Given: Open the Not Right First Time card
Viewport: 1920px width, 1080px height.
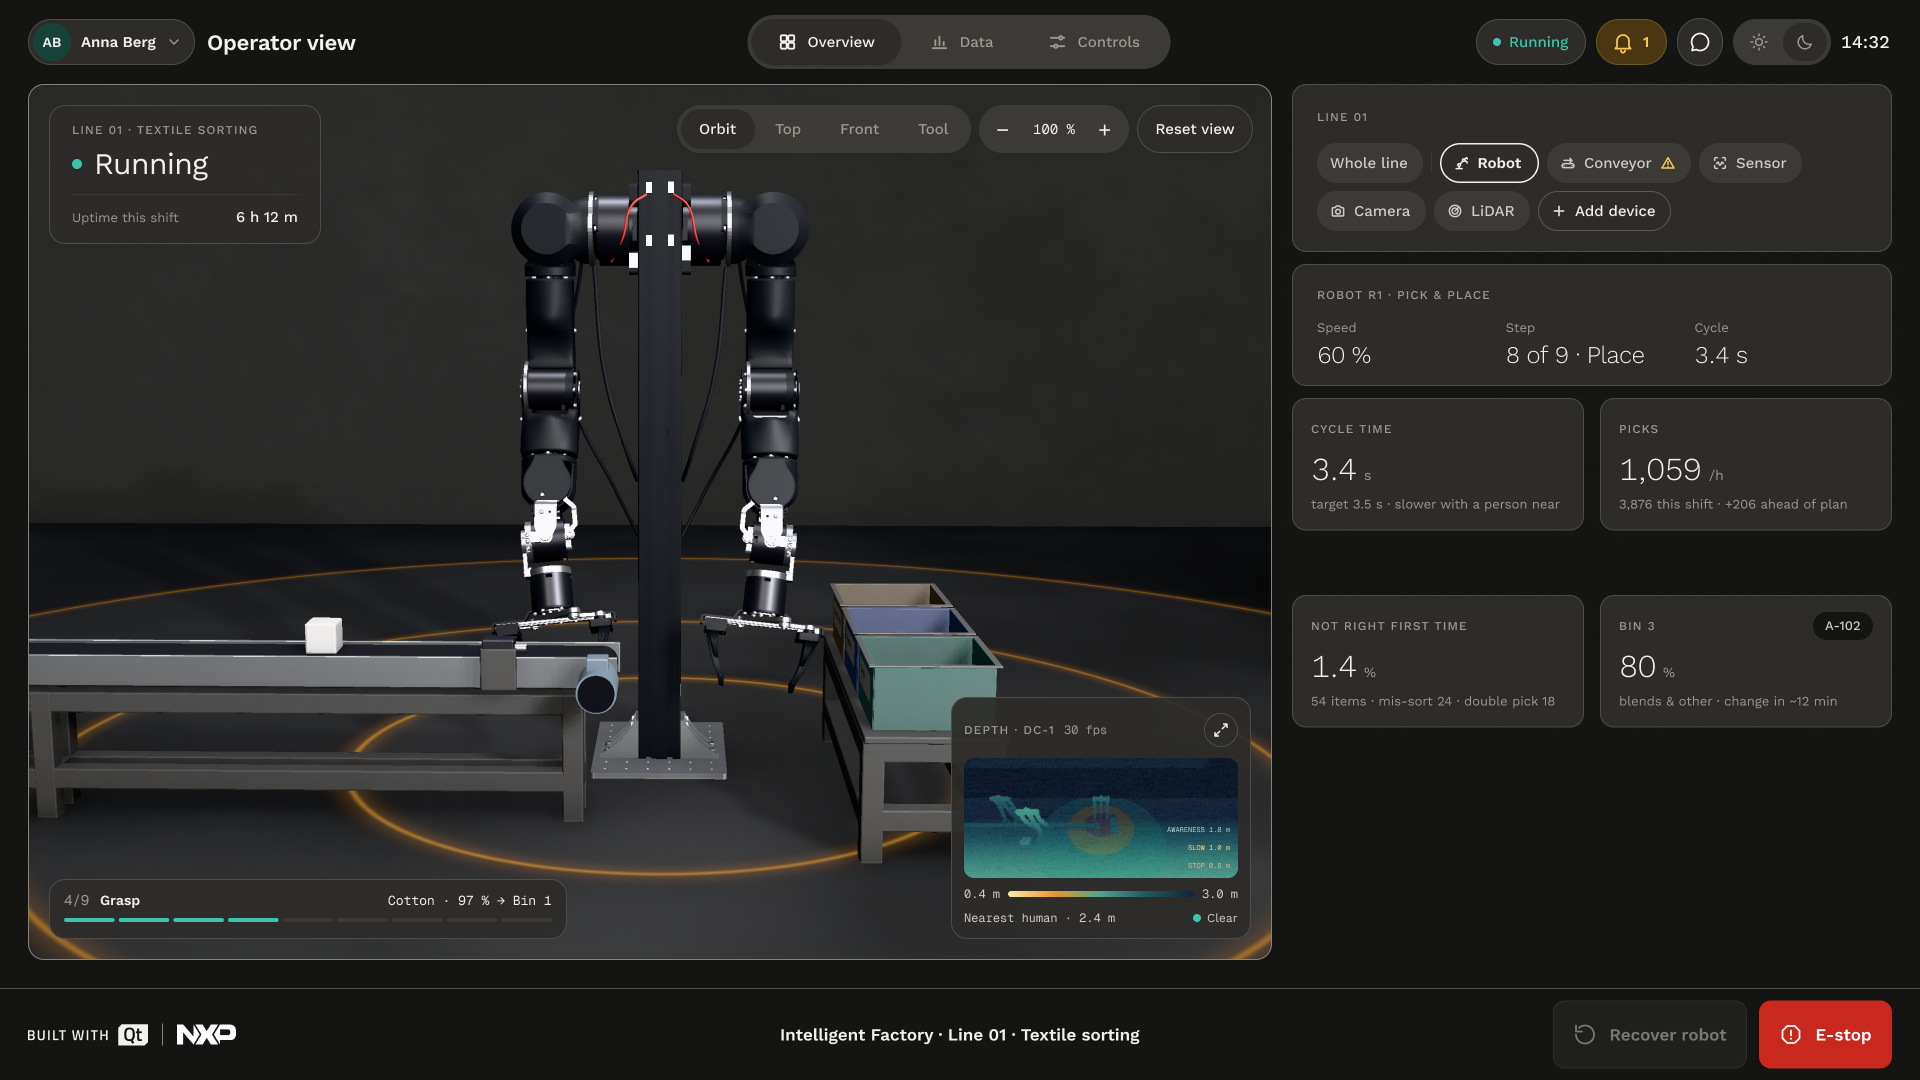Looking at the screenshot, I should 1437,661.
